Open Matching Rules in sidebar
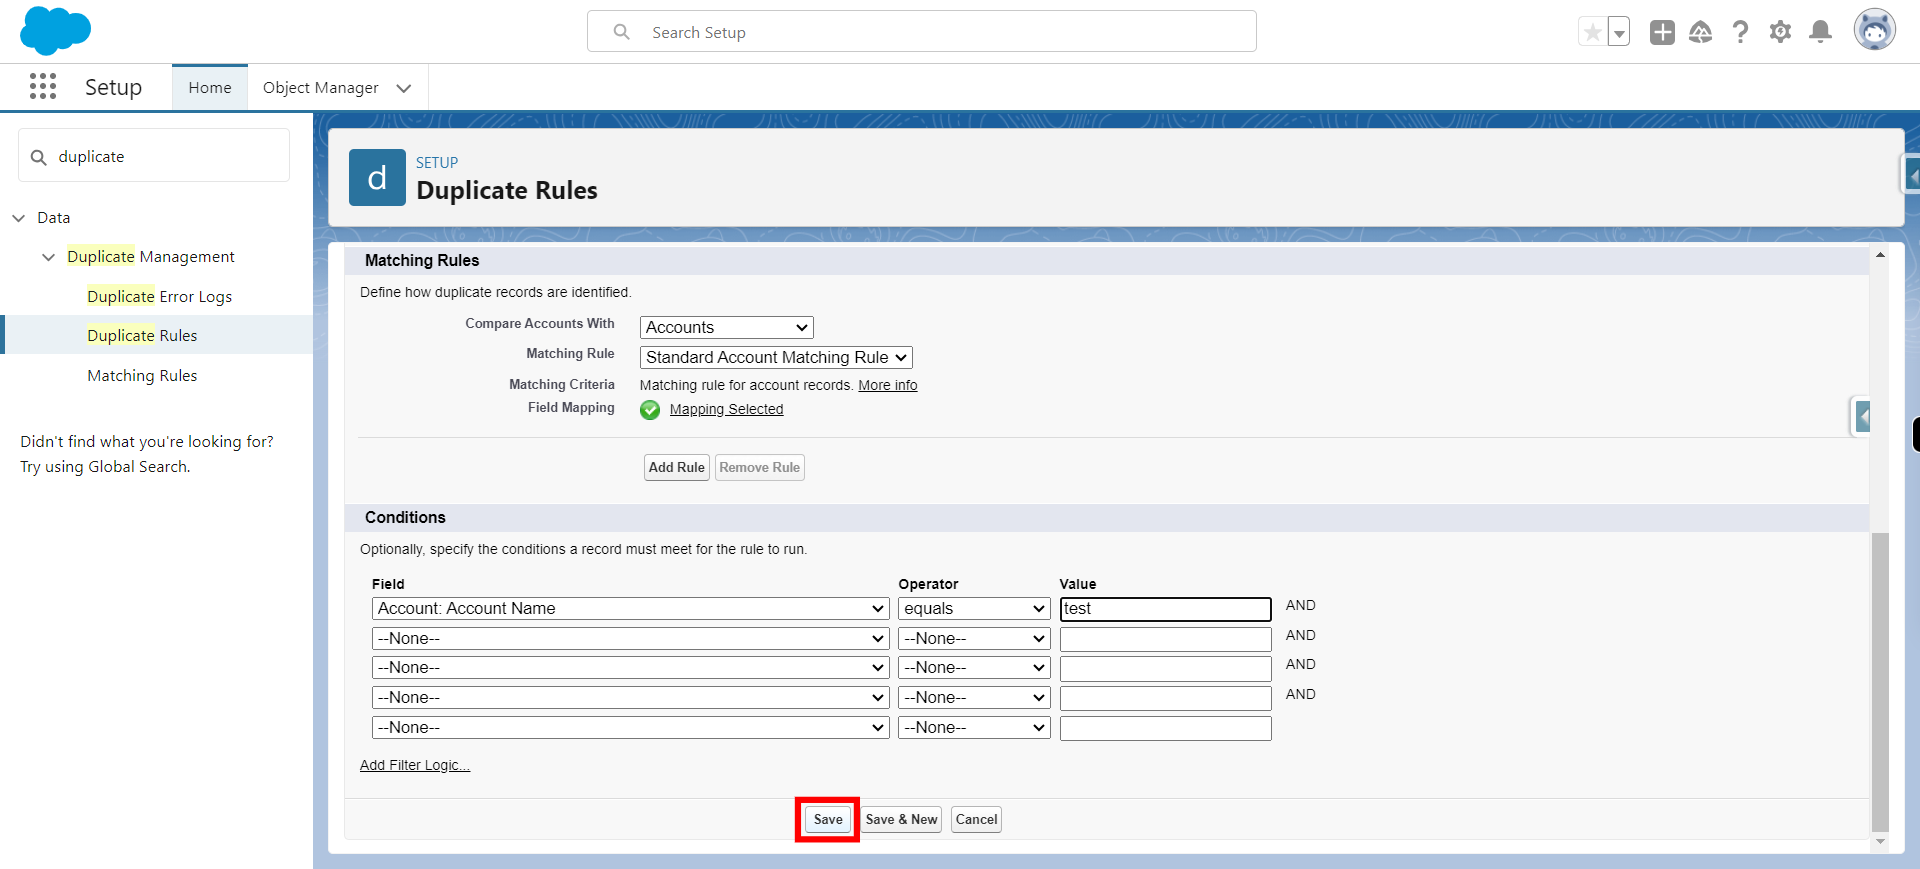The width and height of the screenshot is (1920, 869). [142, 375]
